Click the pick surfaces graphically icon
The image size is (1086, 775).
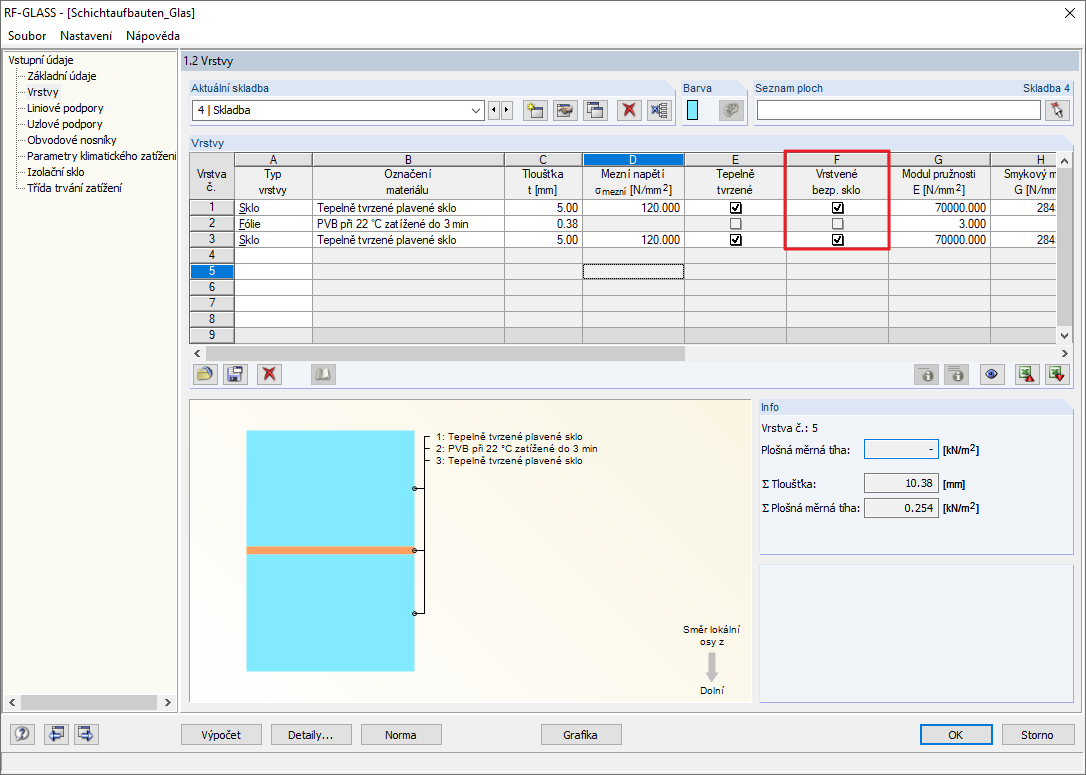pyautogui.click(x=1057, y=110)
